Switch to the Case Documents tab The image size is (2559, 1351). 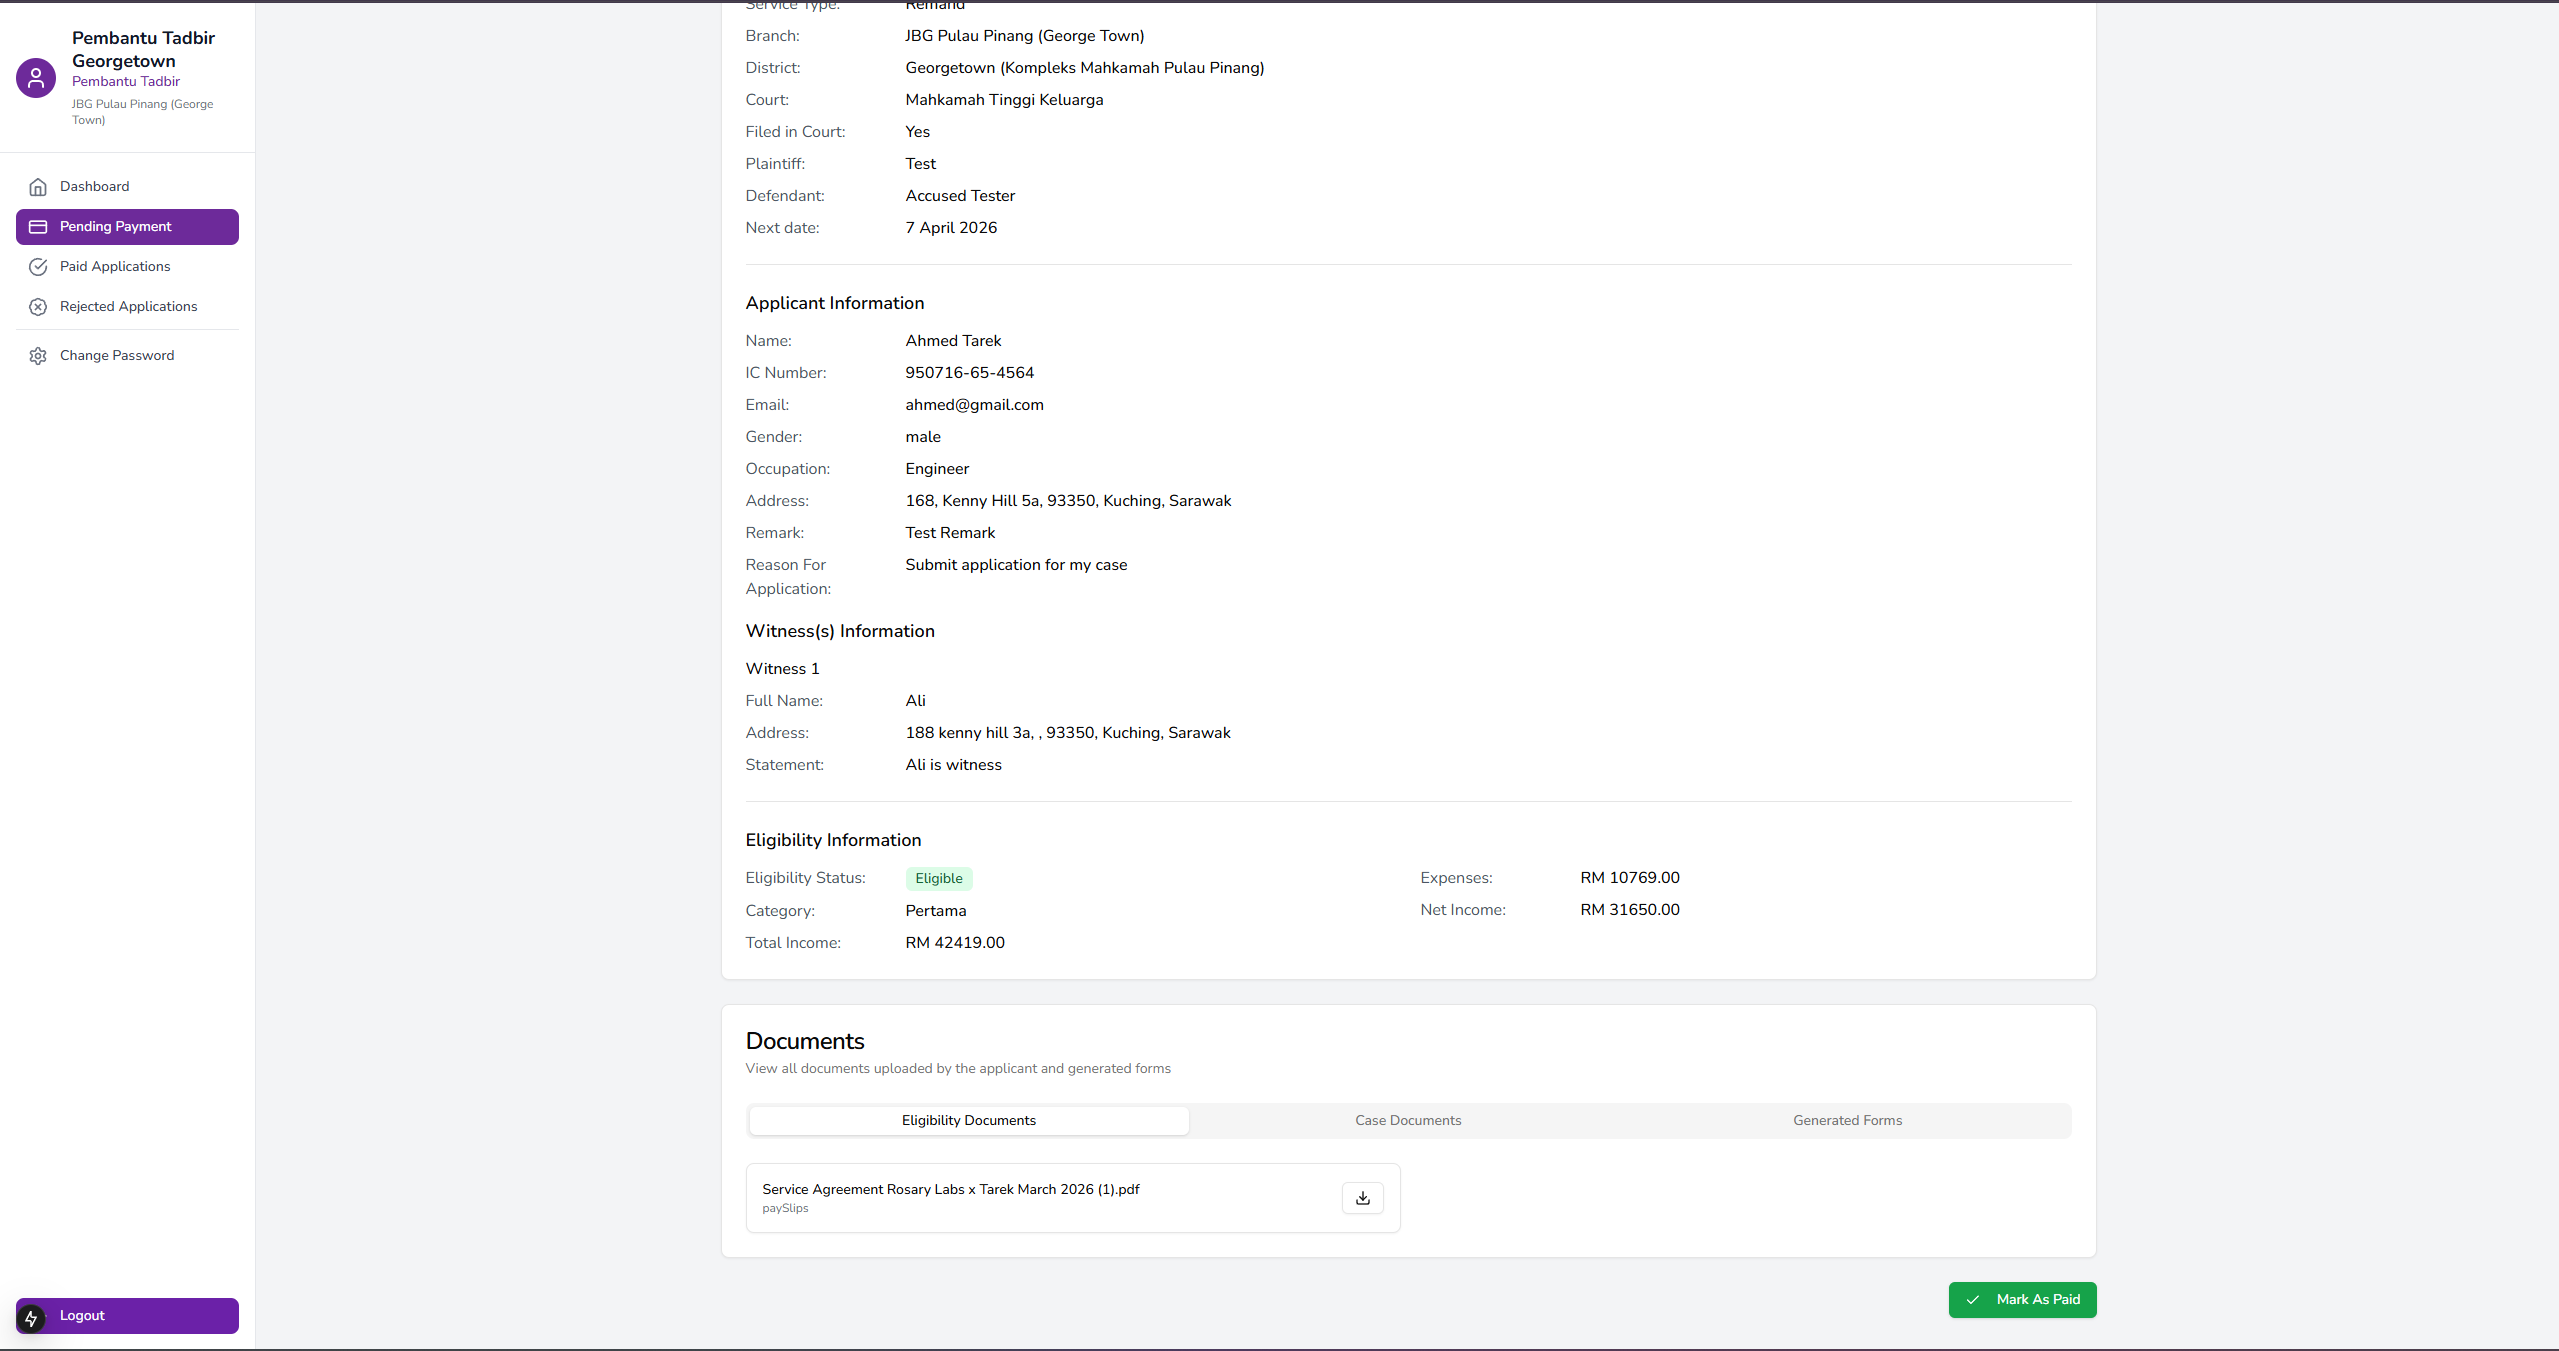(x=1407, y=1120)
